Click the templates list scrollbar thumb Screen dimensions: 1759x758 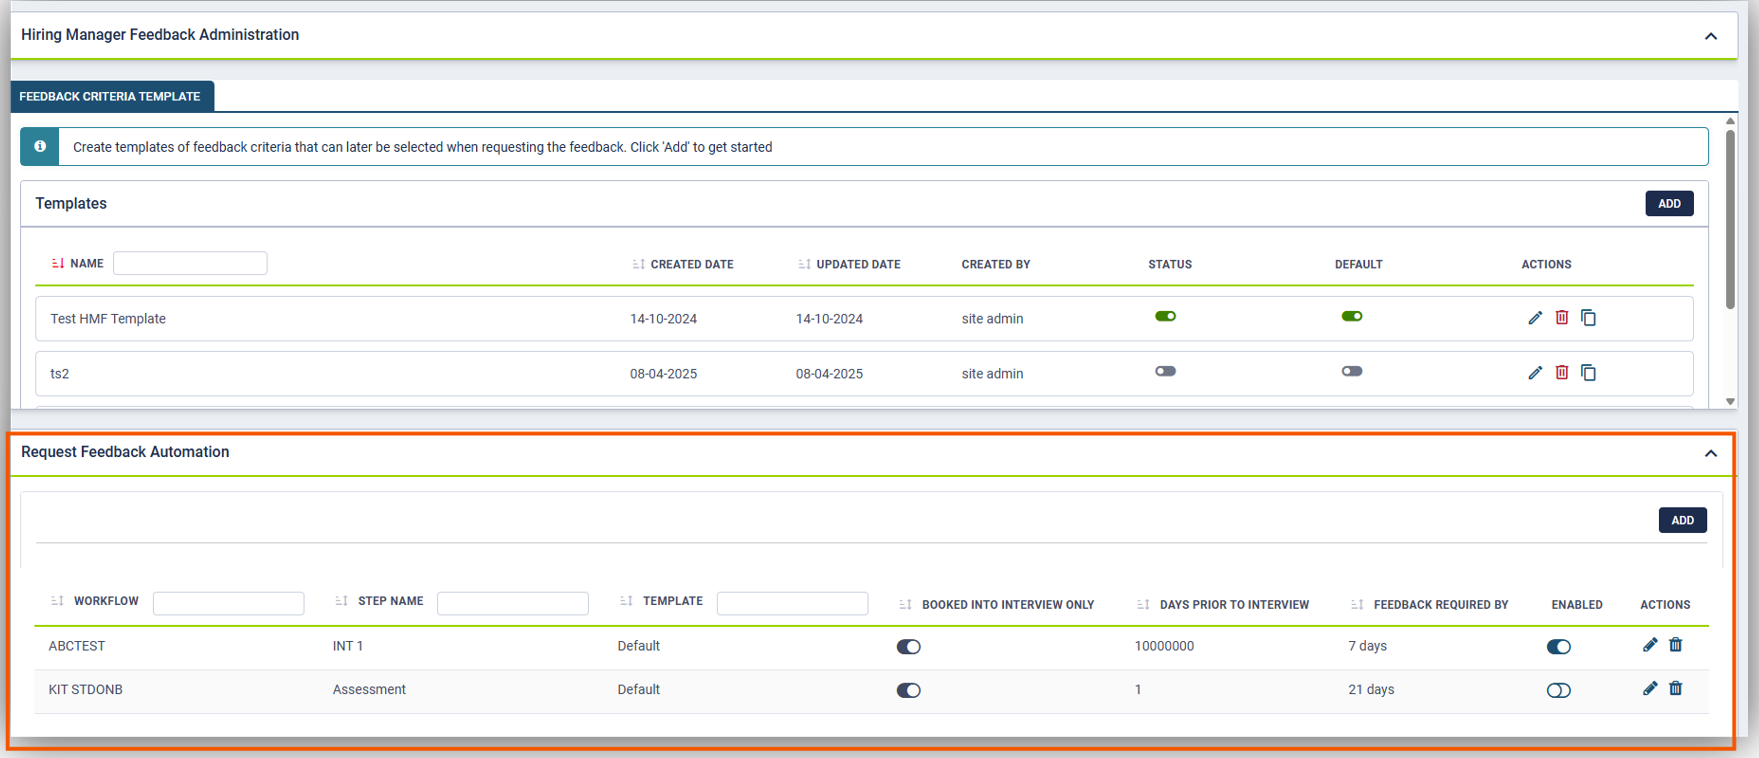tap(1730, 219)
